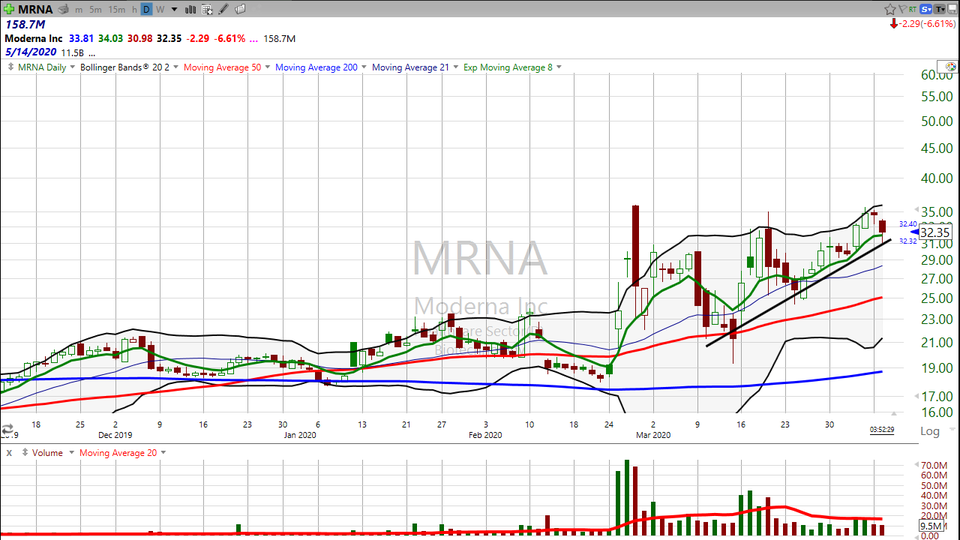Image resolution: width=960 pixels, height=540 pixels.
Task: Click the open price 33.81
Action: (81, 39)
